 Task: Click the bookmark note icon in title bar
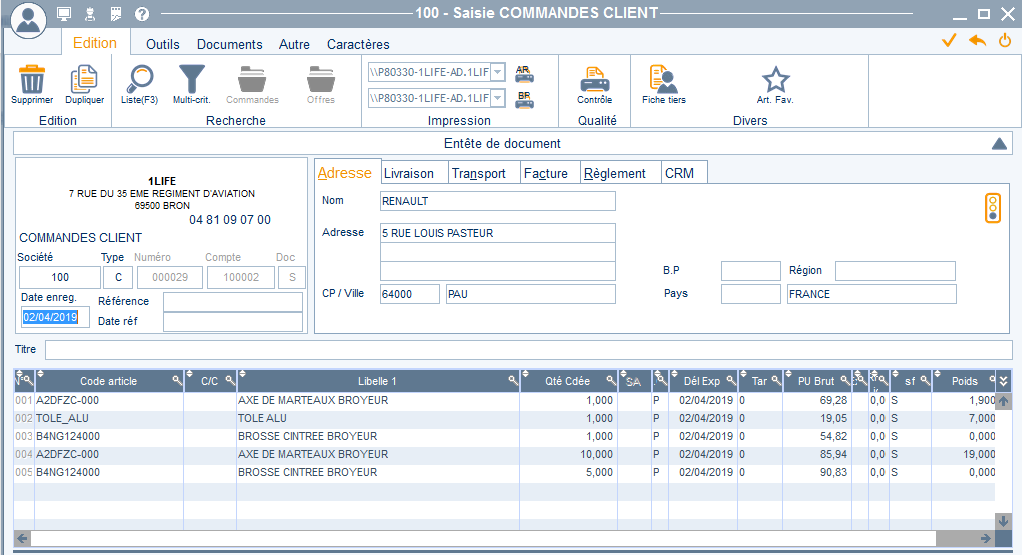pyautogui.click(x=115, y=14)
